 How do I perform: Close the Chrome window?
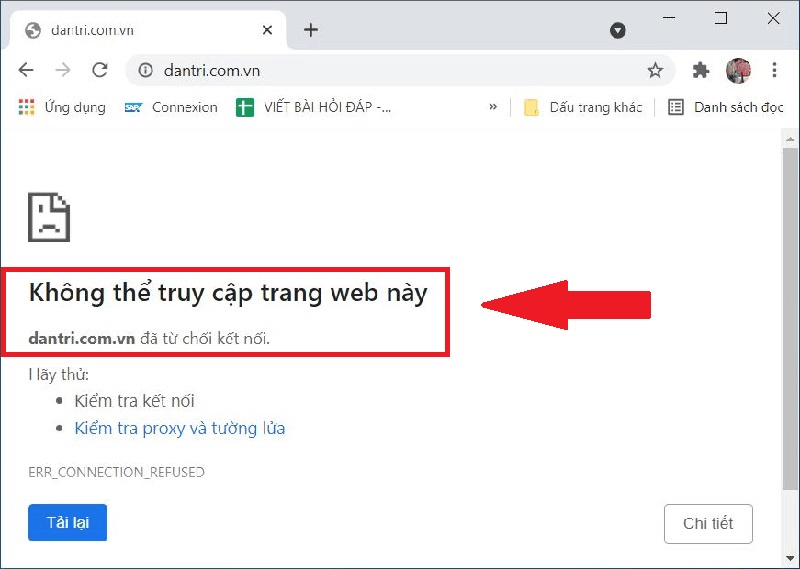pyautogui.click(x=773, y=18)
